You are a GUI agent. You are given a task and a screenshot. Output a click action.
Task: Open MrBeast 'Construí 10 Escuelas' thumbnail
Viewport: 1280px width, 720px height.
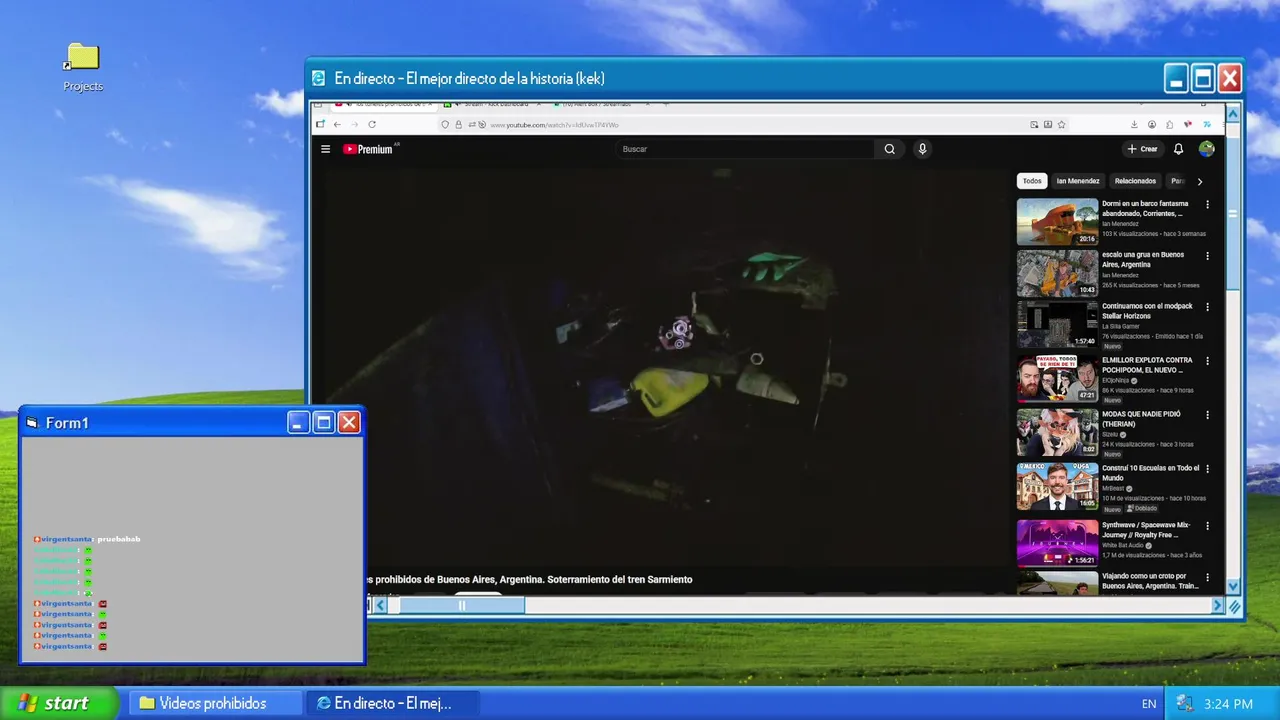click(1057, 487)
